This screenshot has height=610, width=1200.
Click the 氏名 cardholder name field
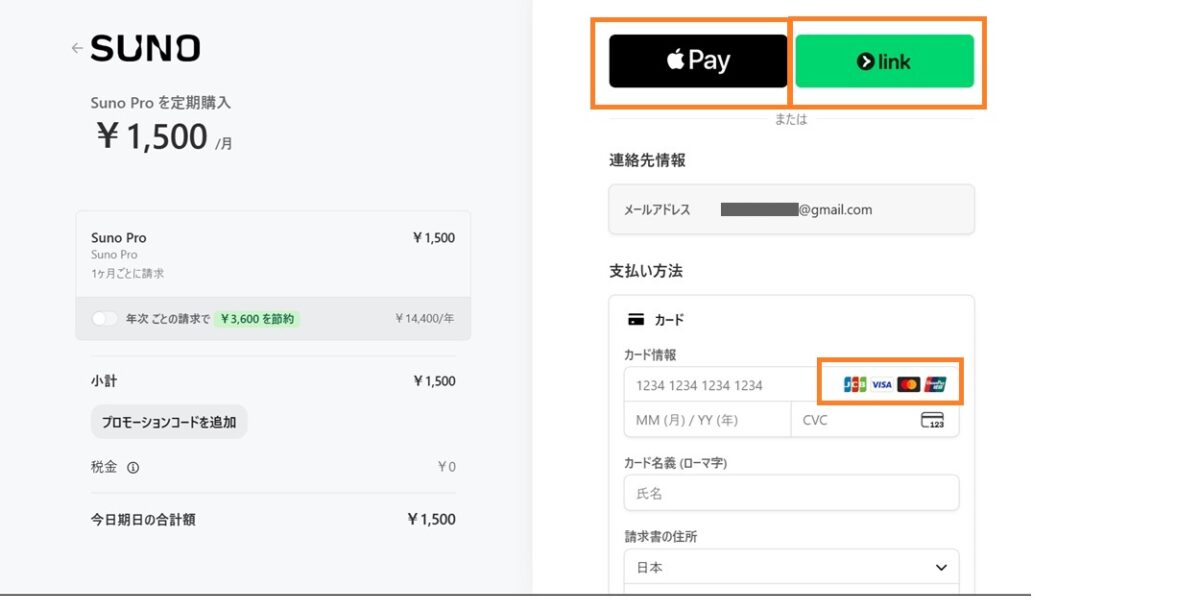791,493
